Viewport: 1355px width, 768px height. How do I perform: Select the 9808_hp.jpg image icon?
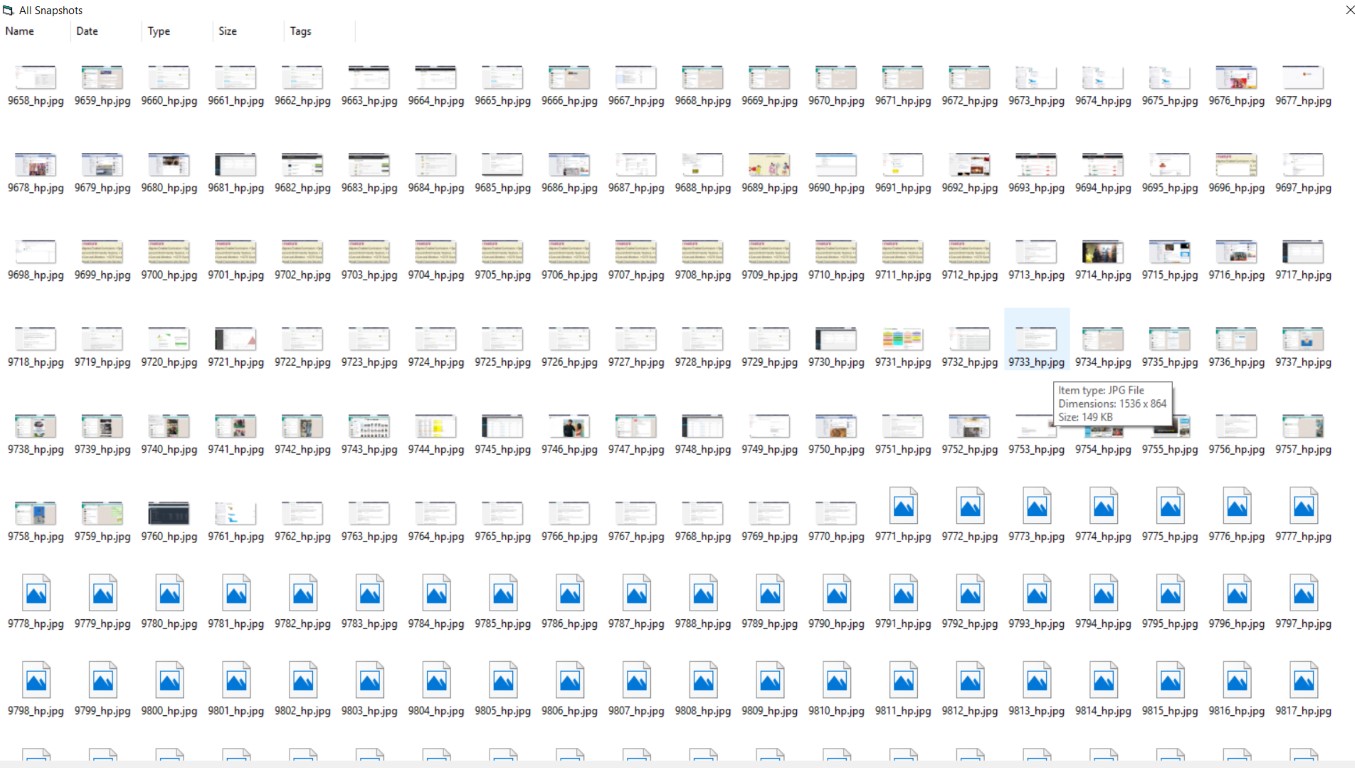703,681
